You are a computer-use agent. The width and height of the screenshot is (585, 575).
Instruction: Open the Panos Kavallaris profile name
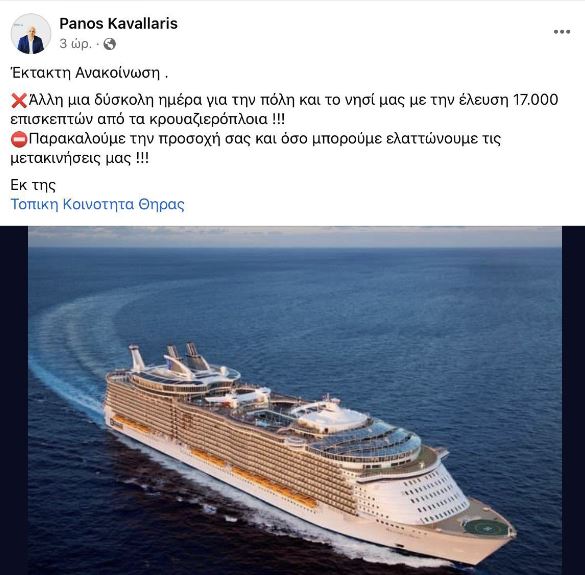tap(118, 24)
